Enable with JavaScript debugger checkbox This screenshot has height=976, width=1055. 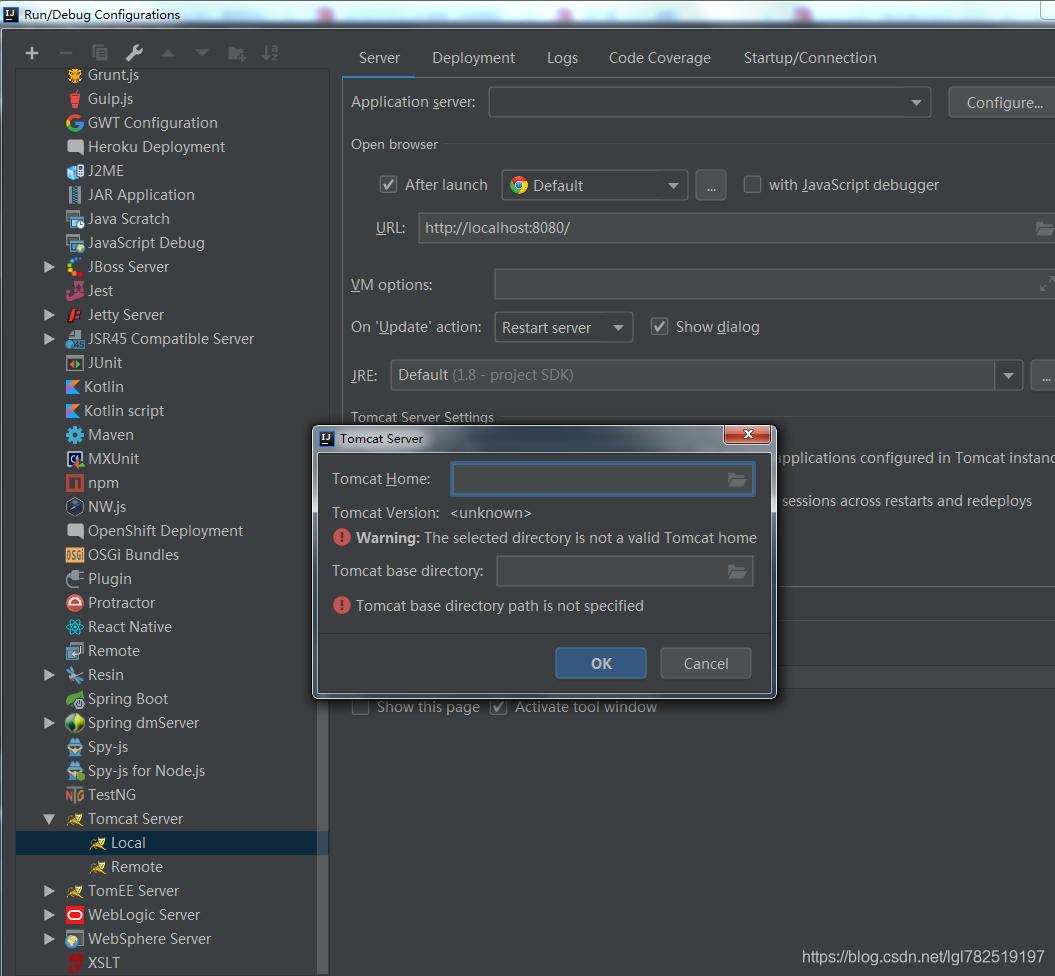click(x=752, y=184)
